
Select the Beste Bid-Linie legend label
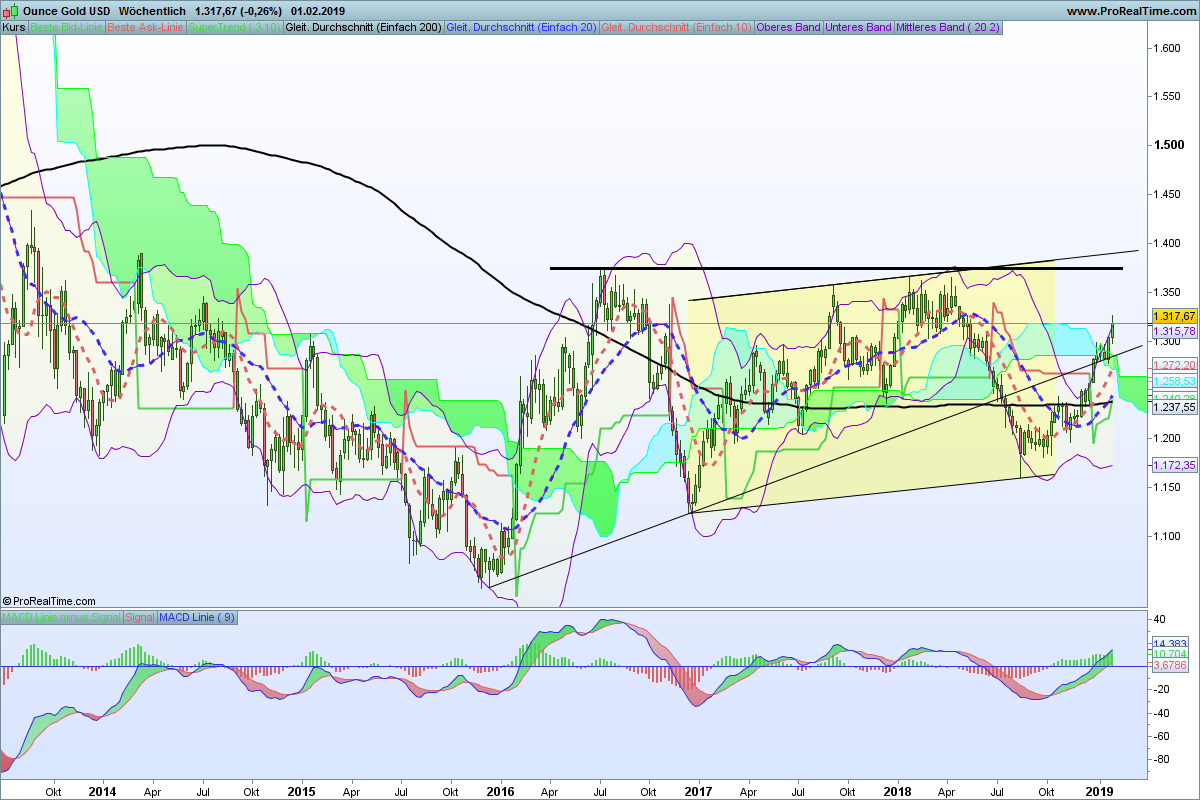(66, 27)
